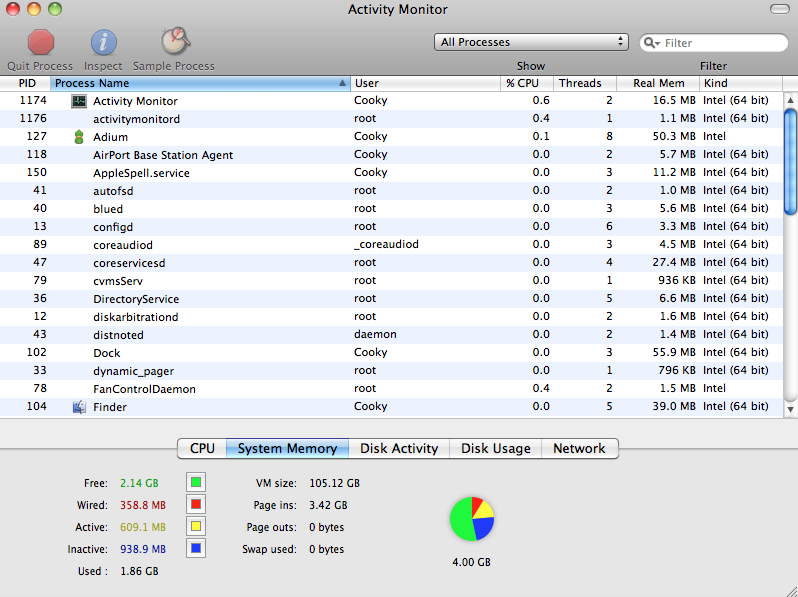Select the AirPort Base Station Agent row
The height and width of the screenshot is (597, 798).
(x=391, y=155)
